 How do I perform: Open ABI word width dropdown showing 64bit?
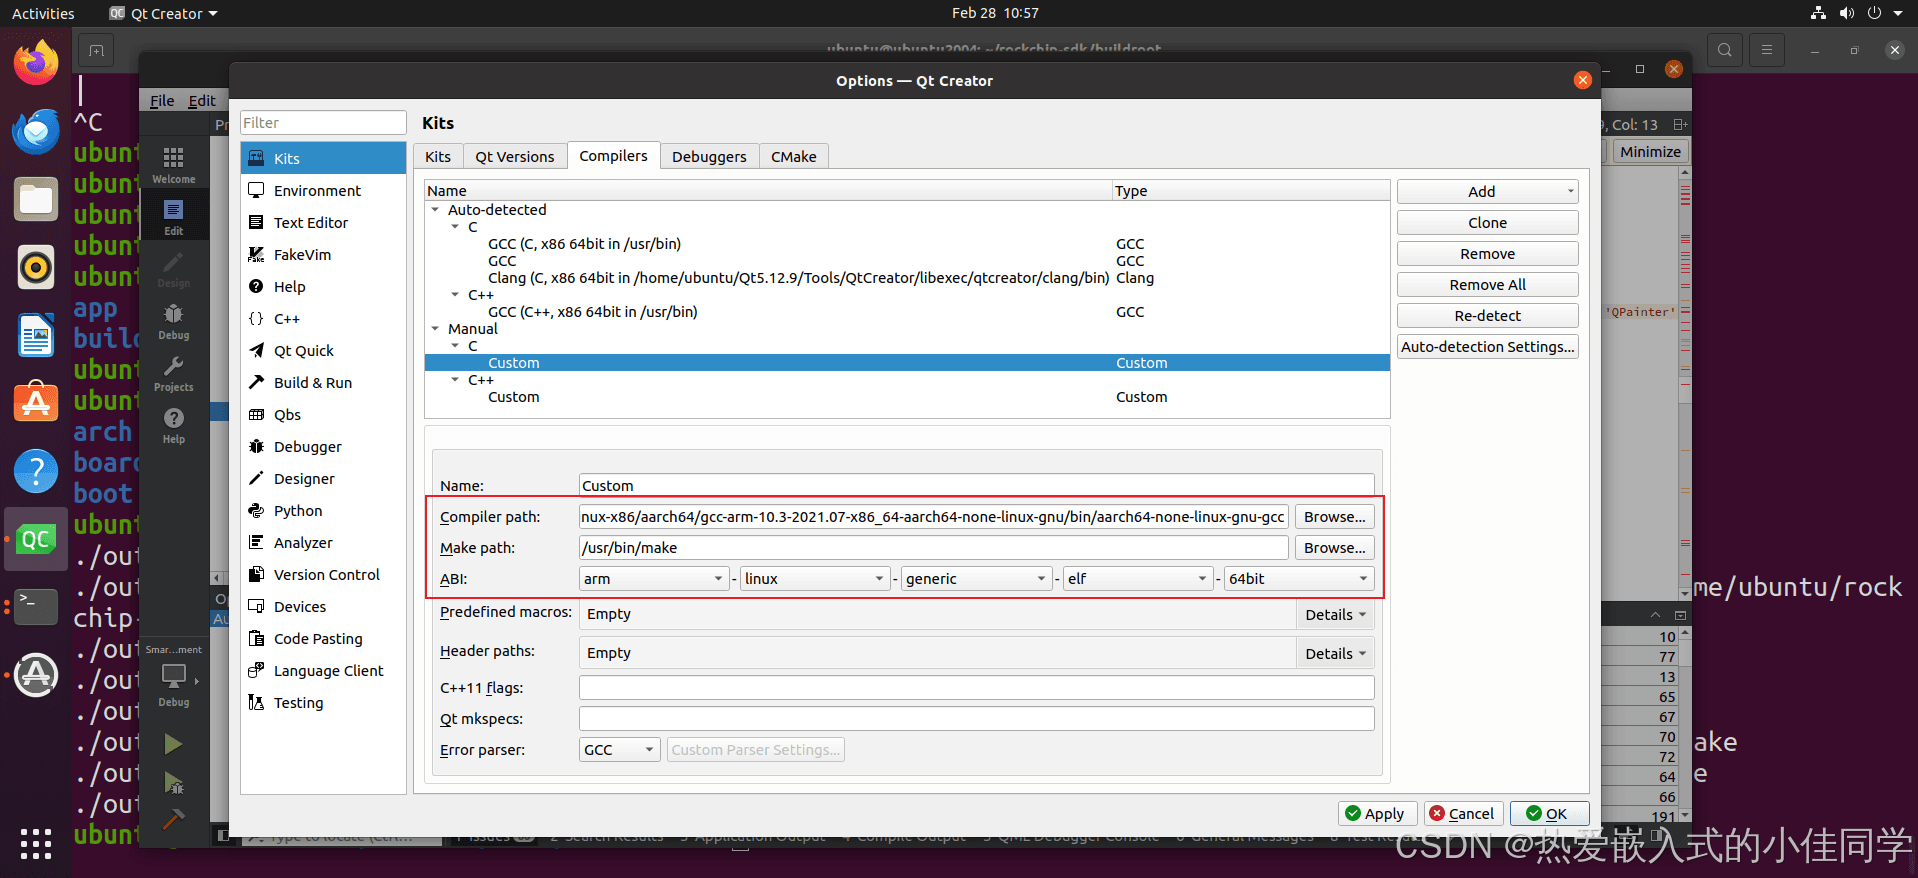1299,579
